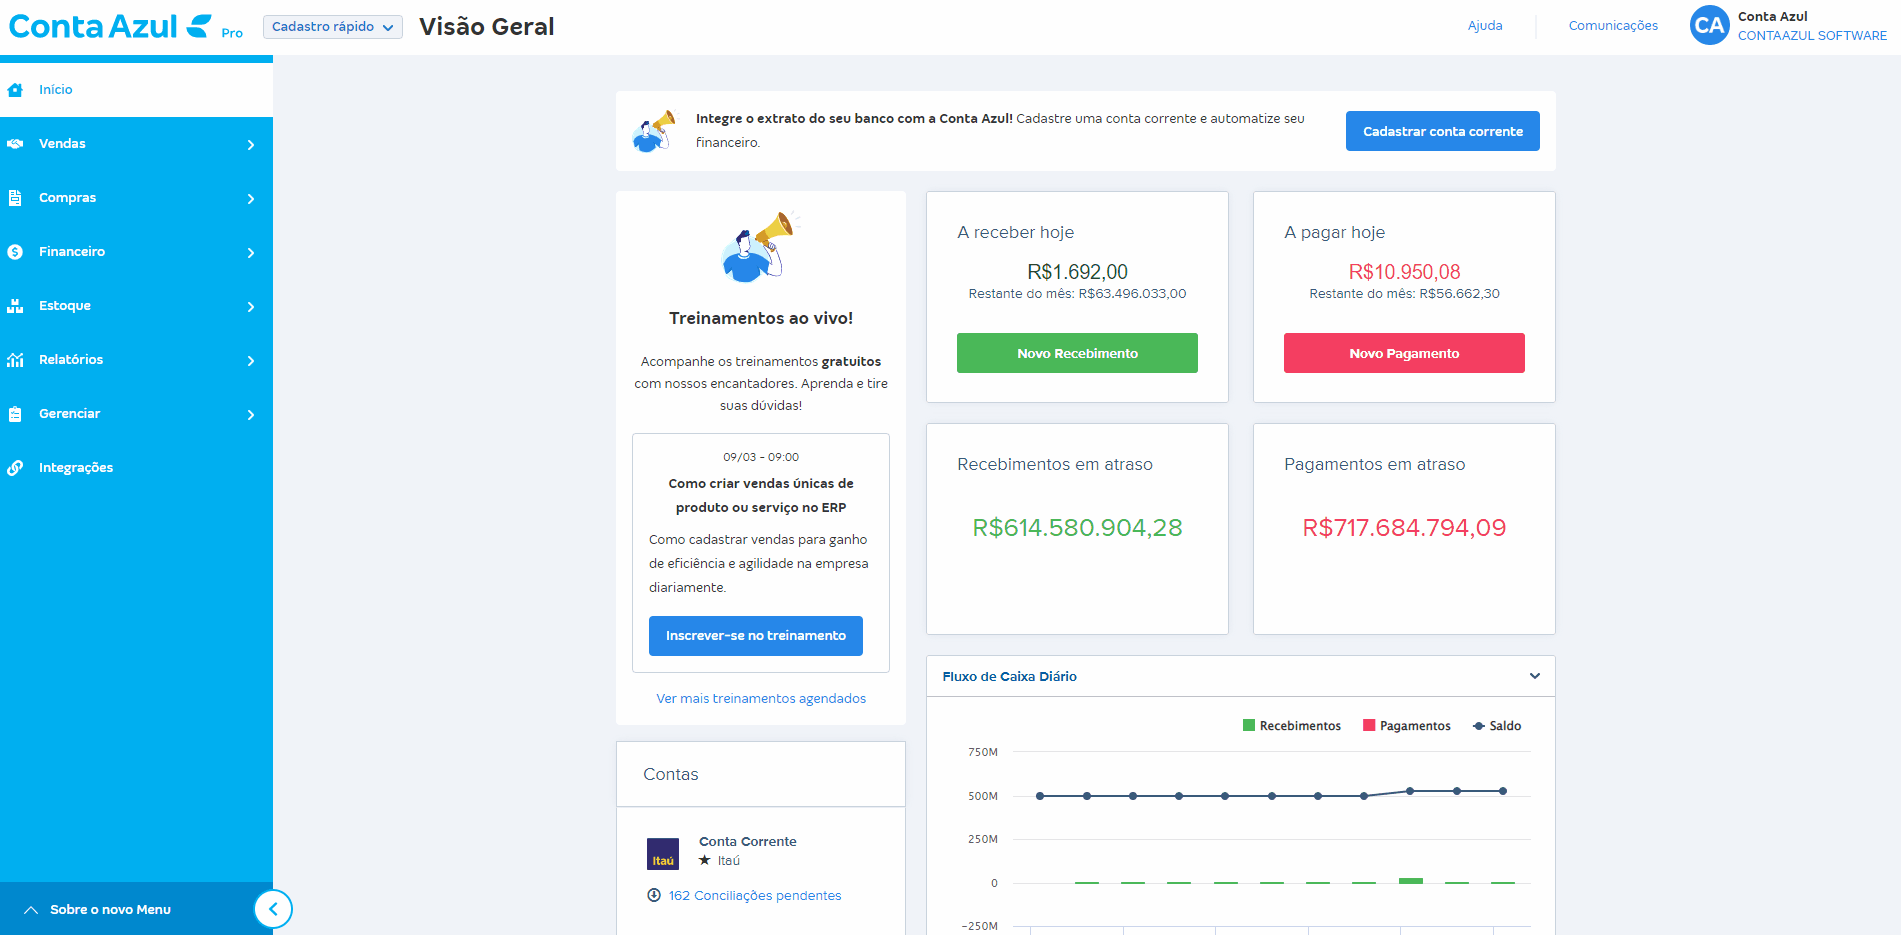Open the Relatórios menu item
The height and width of the screenshot is (935, 1901).
point(136,360)
